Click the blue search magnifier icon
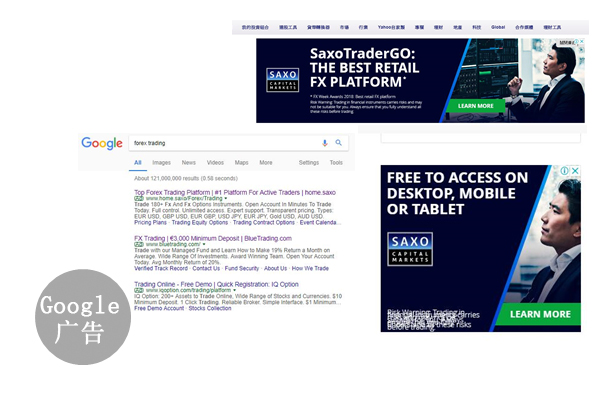 point(339,143)
